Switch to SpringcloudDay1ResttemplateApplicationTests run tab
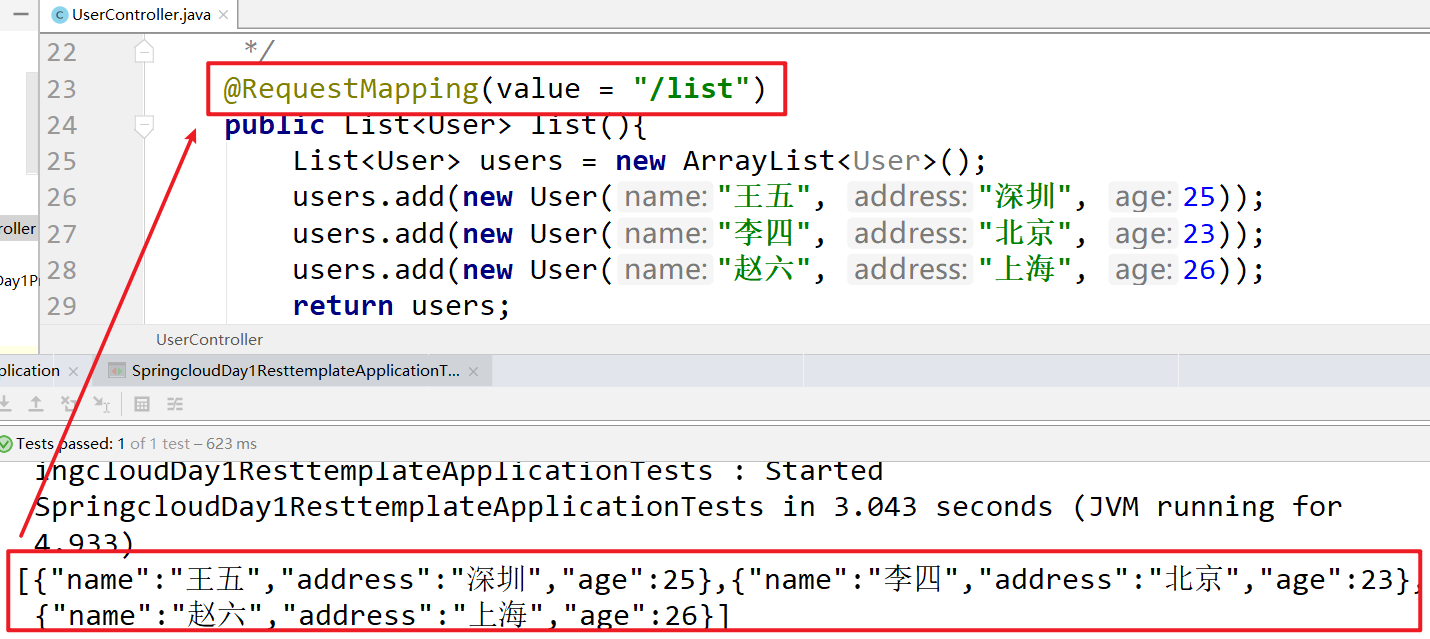The width and height of the screenshot is (1430, 639). [x=295, y=371]
